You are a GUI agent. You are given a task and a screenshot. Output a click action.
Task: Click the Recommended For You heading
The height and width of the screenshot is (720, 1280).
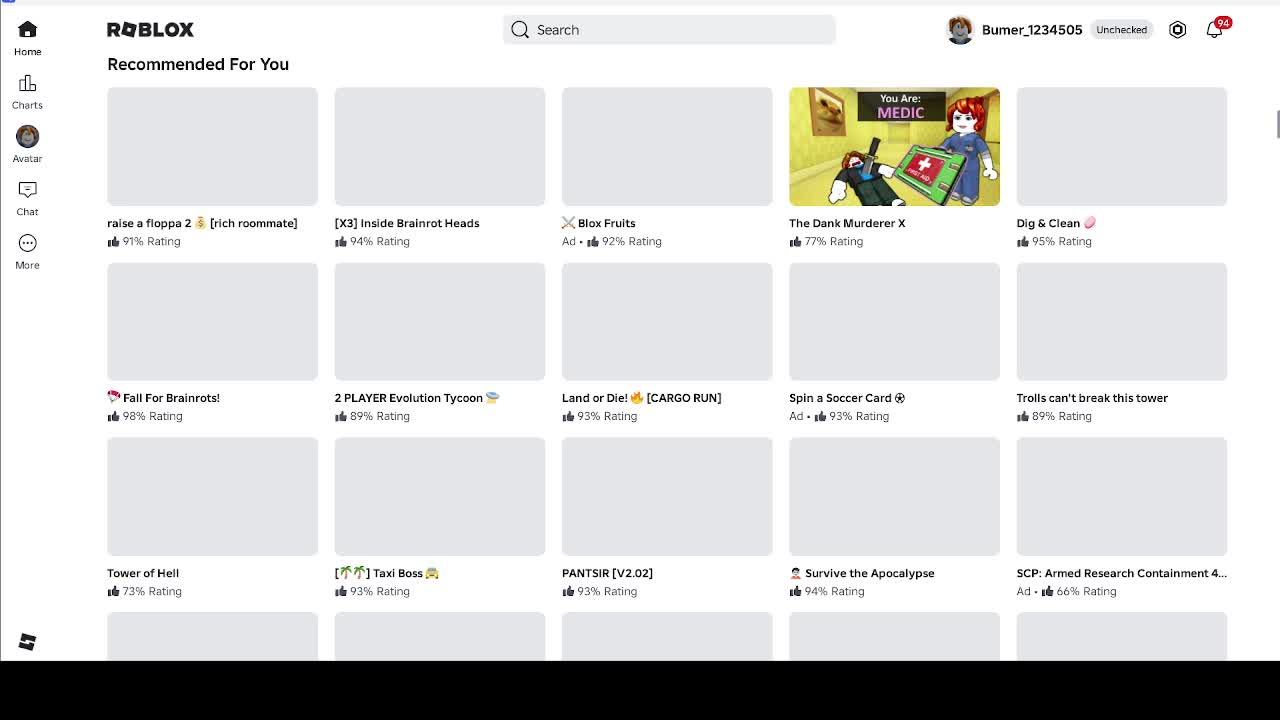click(x=198, y=64)
